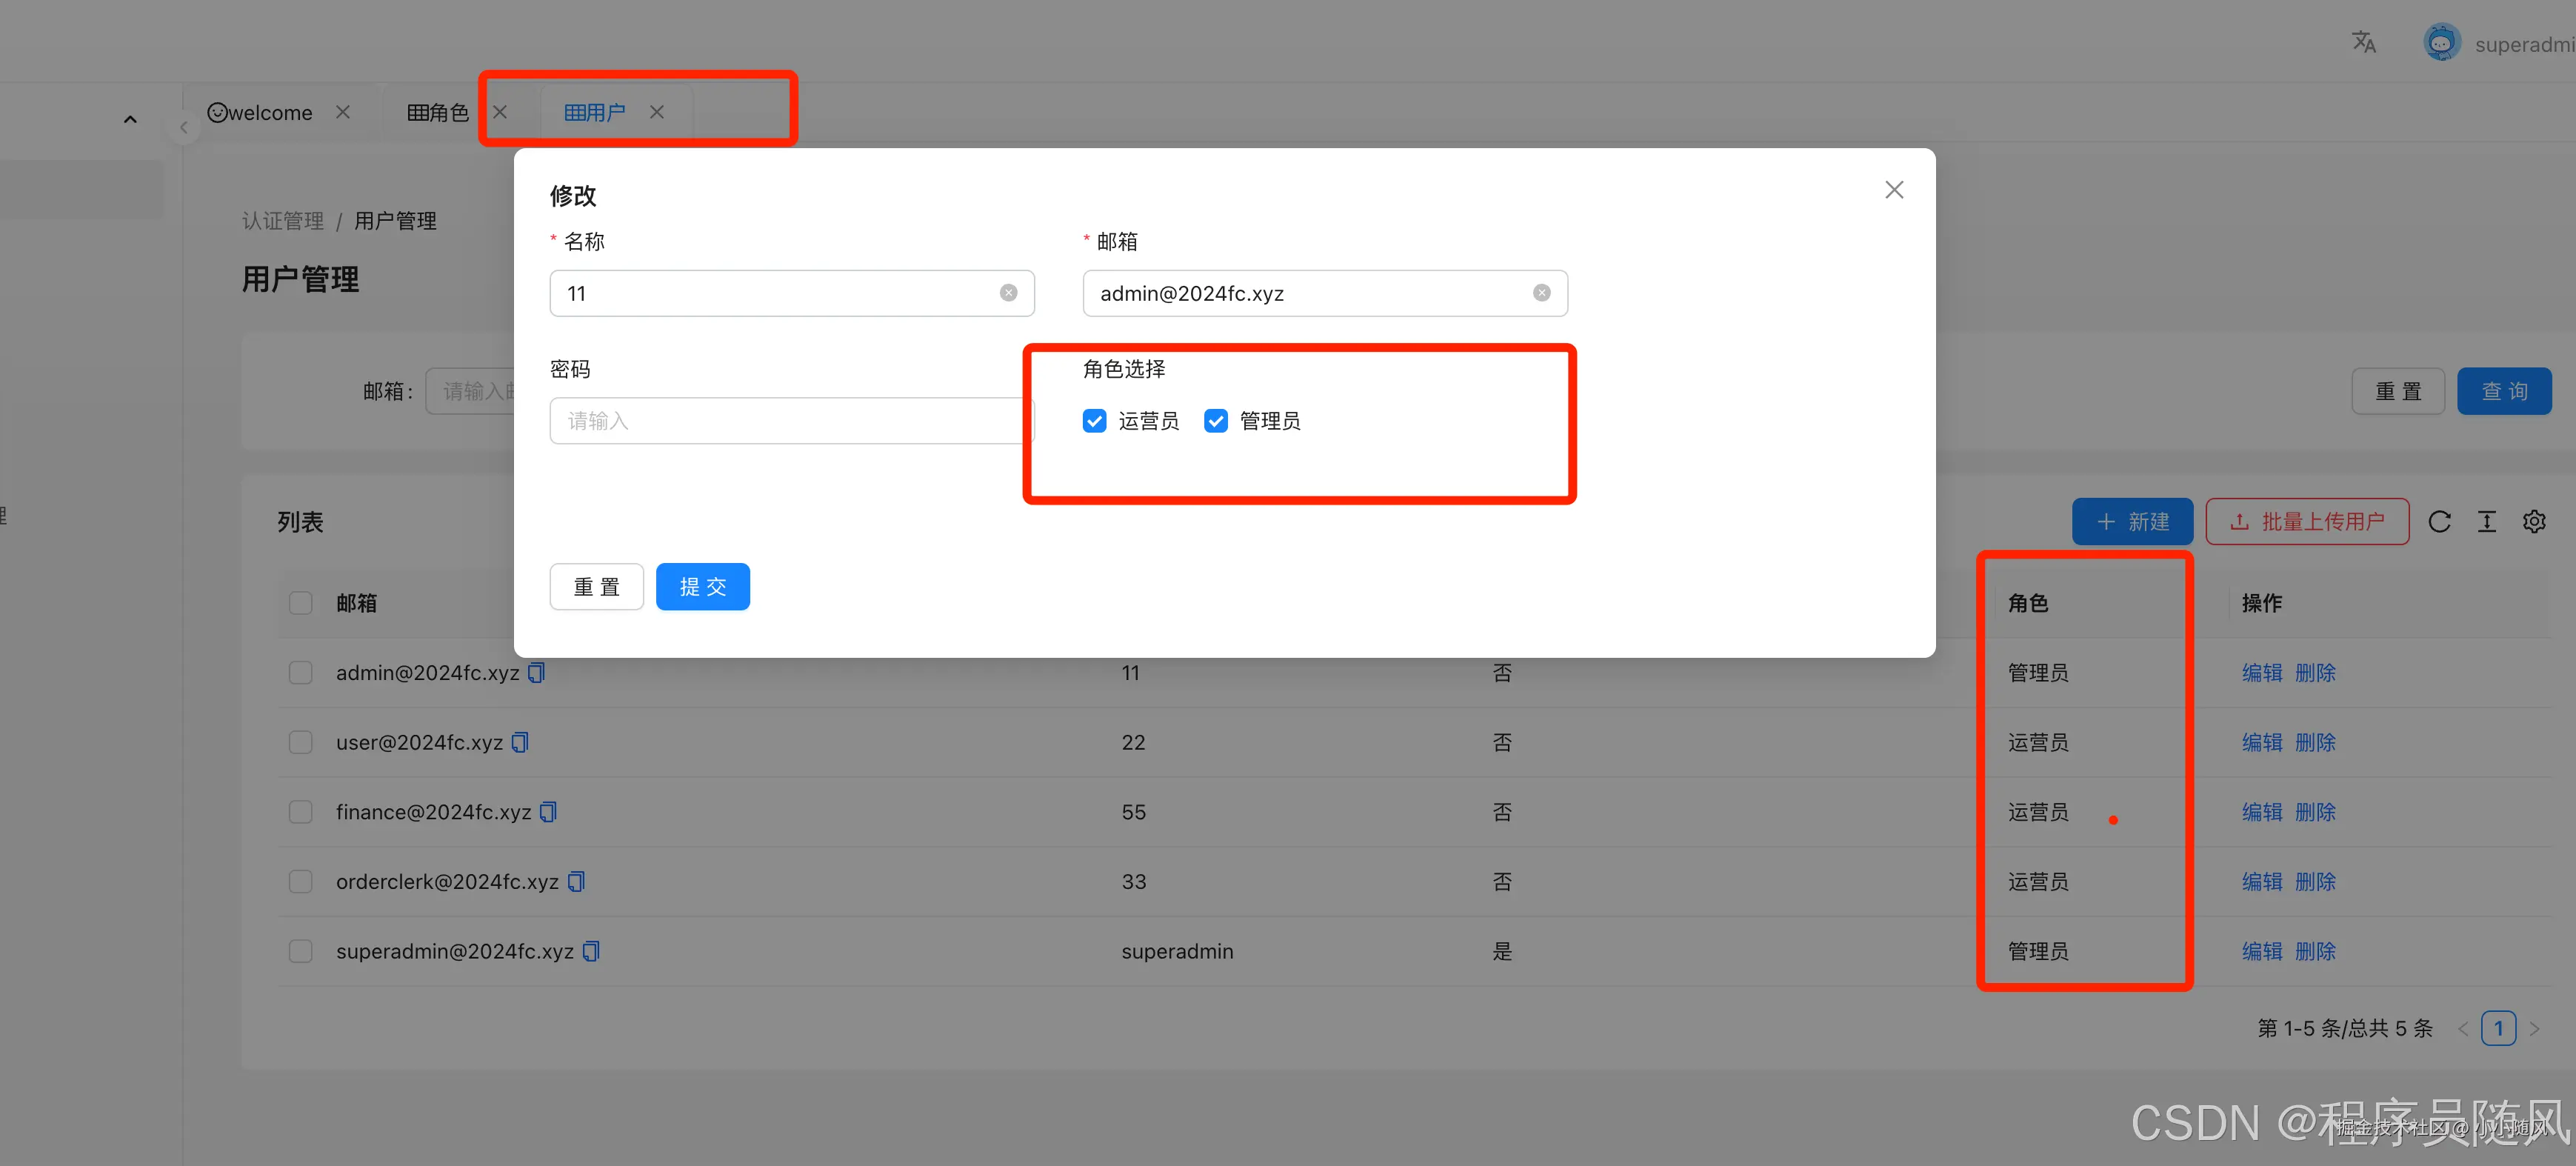Screen dimensions: 2576x1166
Task: Uncheck the 管理员 role checkbox
Action: pyautogui.click(x=1215, y=421)
